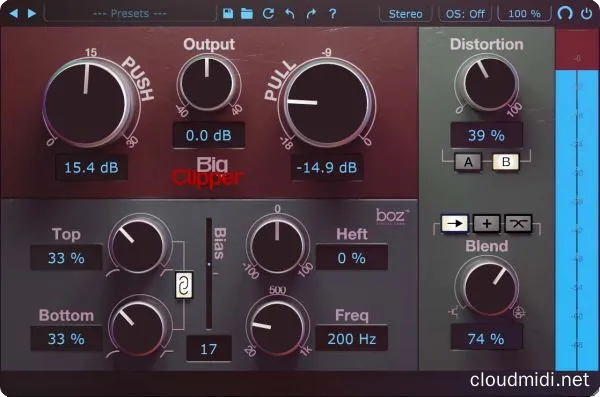Image resolution: width=600 pixels, height=397 pixels.
Task: Select the plus parallel blend mode
Action: pyautogui.click(x=486, y=224)
